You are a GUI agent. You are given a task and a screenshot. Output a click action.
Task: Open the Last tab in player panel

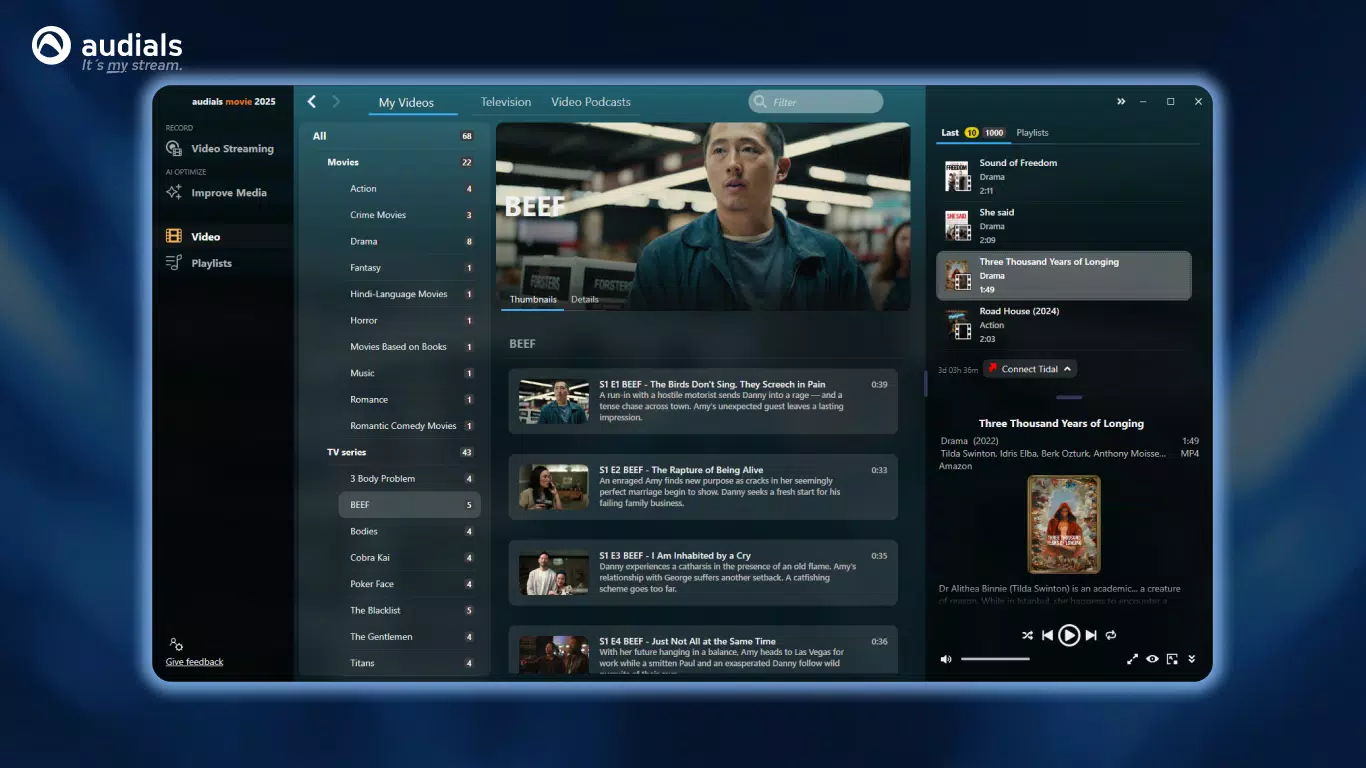[x=950, y=132]
